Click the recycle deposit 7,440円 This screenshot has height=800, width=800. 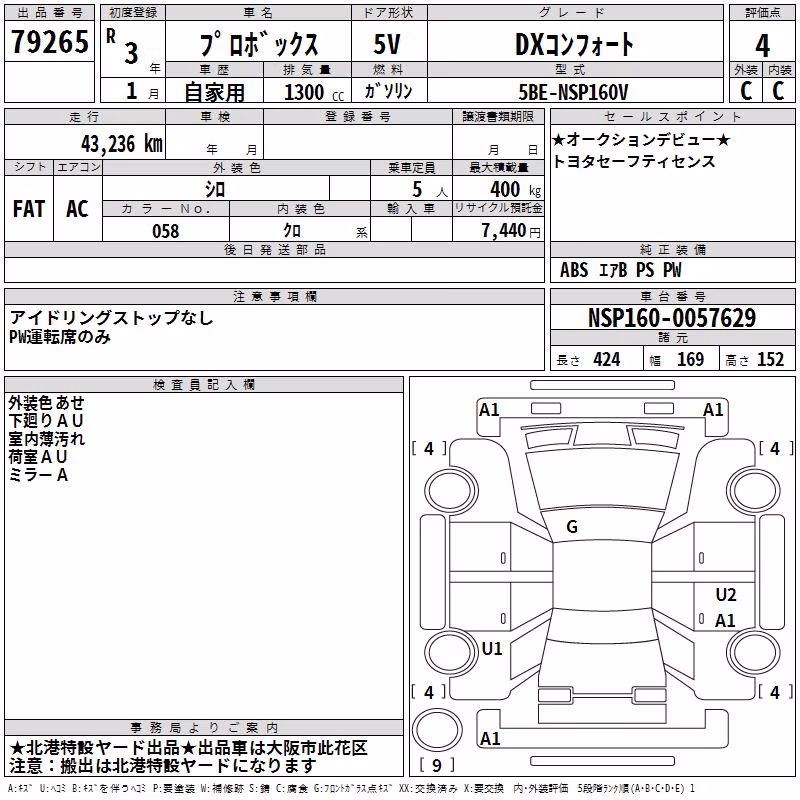(511, 231)
